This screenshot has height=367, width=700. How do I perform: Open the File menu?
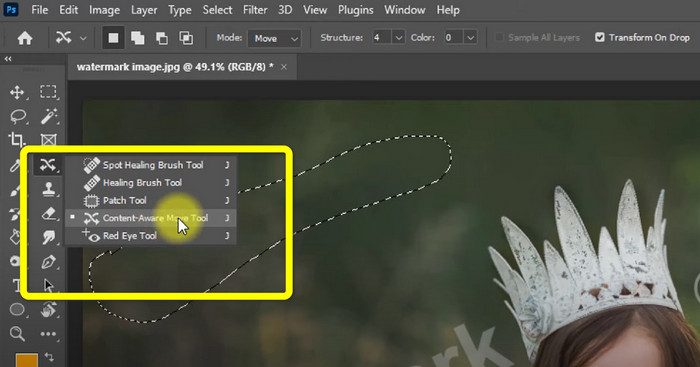point(39,10)
